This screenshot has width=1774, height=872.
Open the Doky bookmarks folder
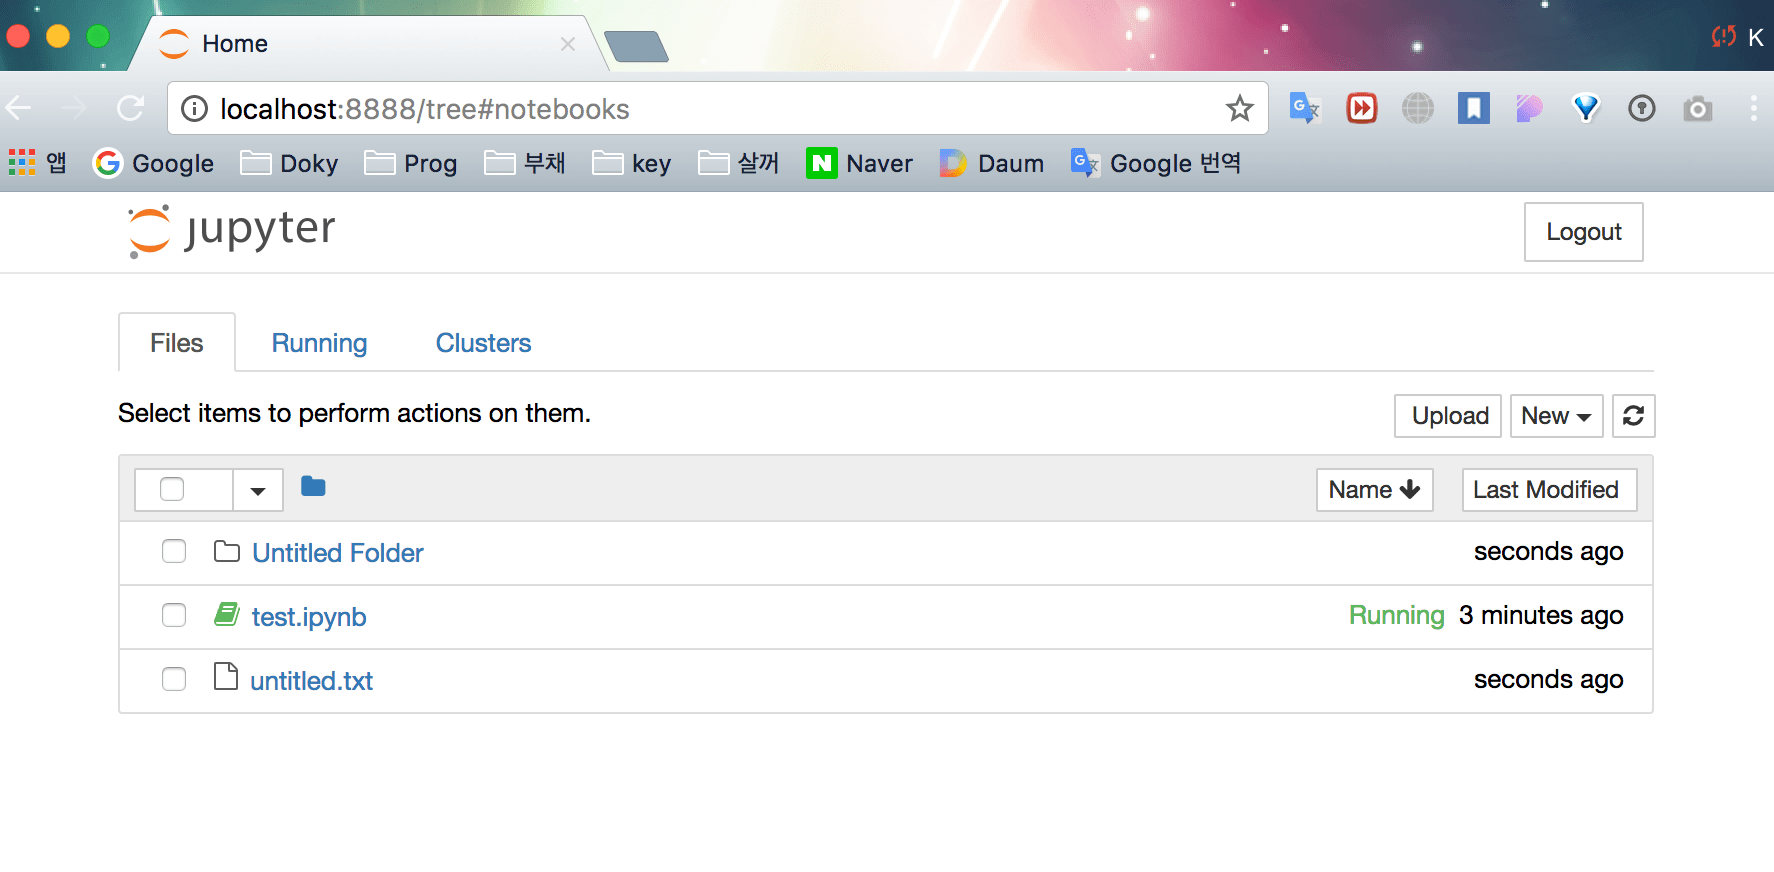click(290, 162)
